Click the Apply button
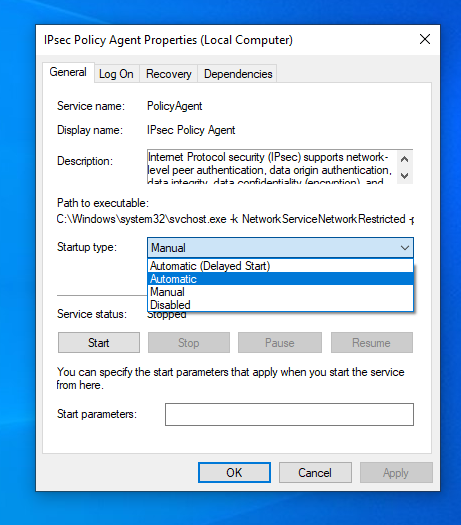Viewport: 461px width, 525px height. [x=396, y=472]
